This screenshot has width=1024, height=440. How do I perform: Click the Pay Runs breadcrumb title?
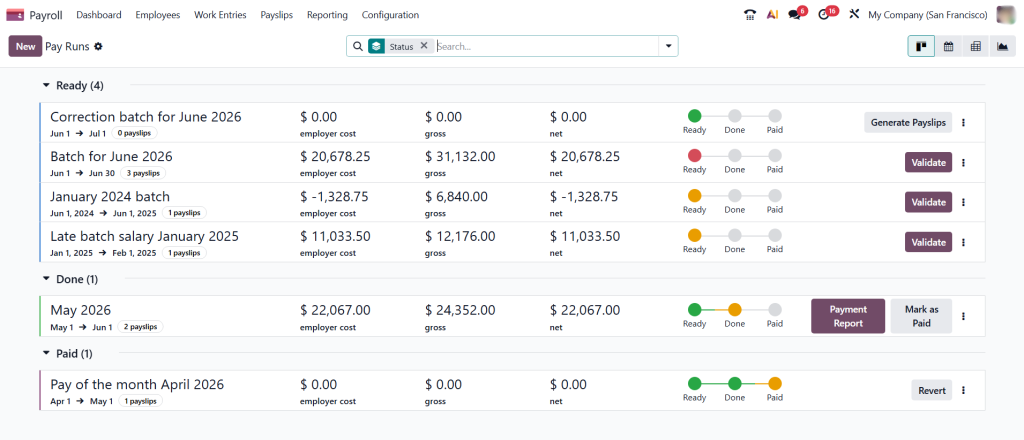pyautogui.click(x=68, y=46)
